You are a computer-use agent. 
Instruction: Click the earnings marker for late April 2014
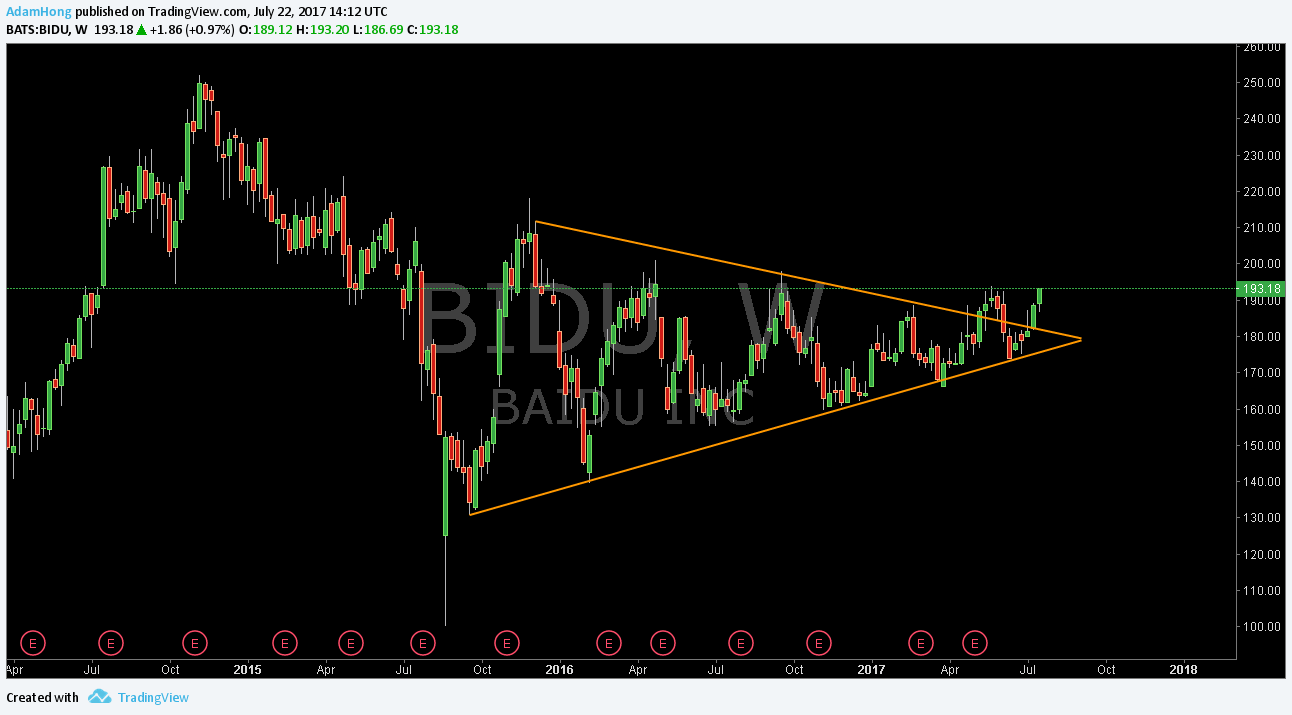(x=33, y=641)
